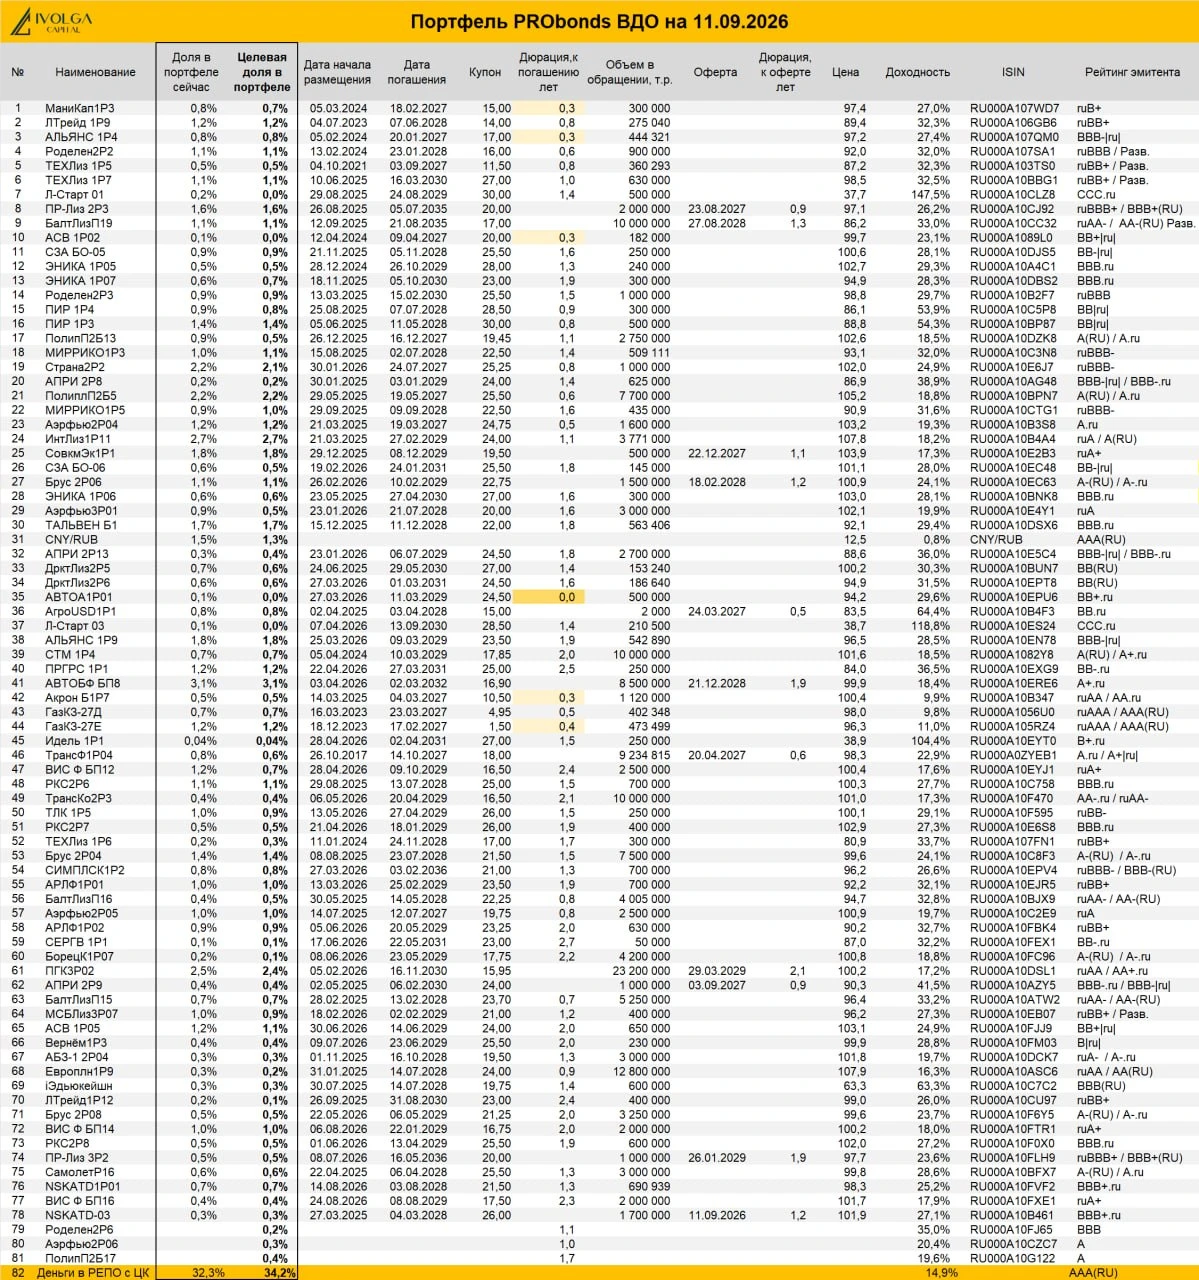Viewport: 1199px width, 1280px height.
Task: Click the 'Рейтинг эмитента' column header
Action: (x=1132, y=72)
